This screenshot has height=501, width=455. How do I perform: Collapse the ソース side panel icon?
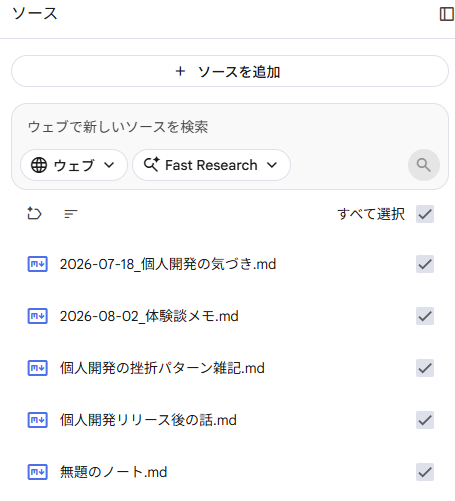(447, 14)
